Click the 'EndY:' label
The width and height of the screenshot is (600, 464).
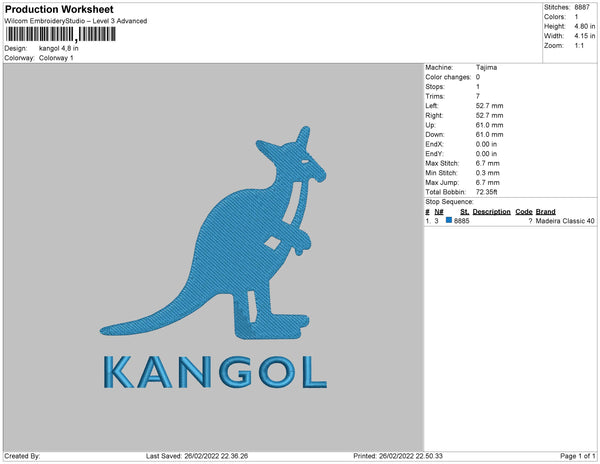pyautogui.click(x=434, y=154)
